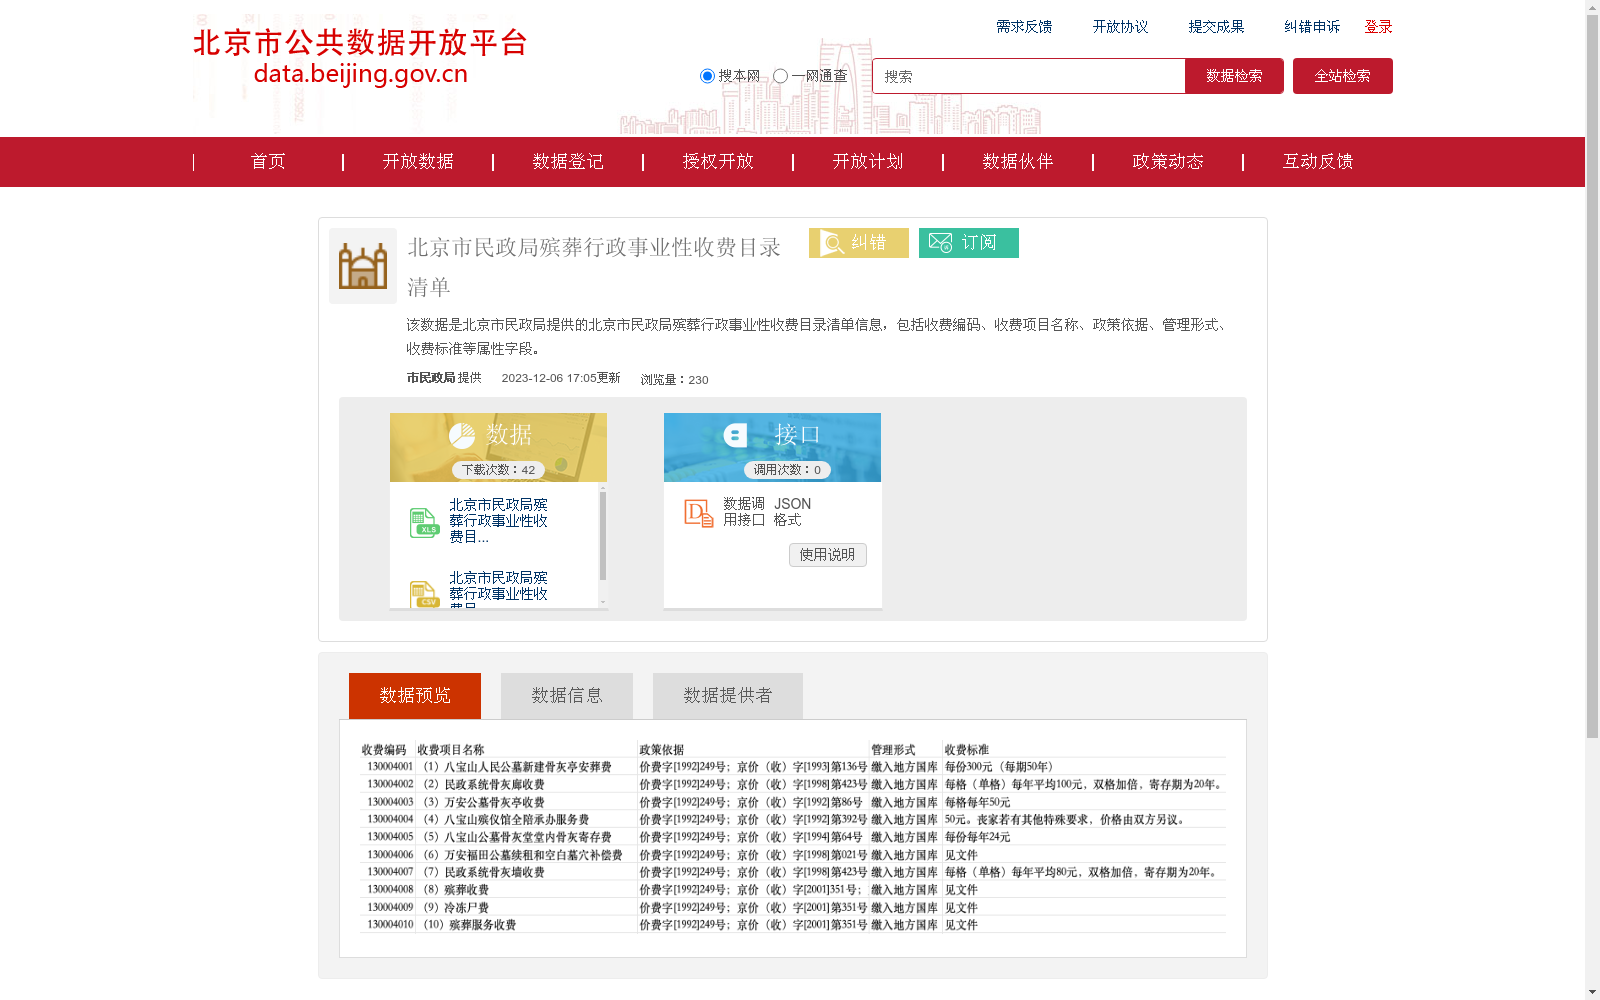
Task: Click the 数据调用接口 label
Action: click(x=744, y=512)
